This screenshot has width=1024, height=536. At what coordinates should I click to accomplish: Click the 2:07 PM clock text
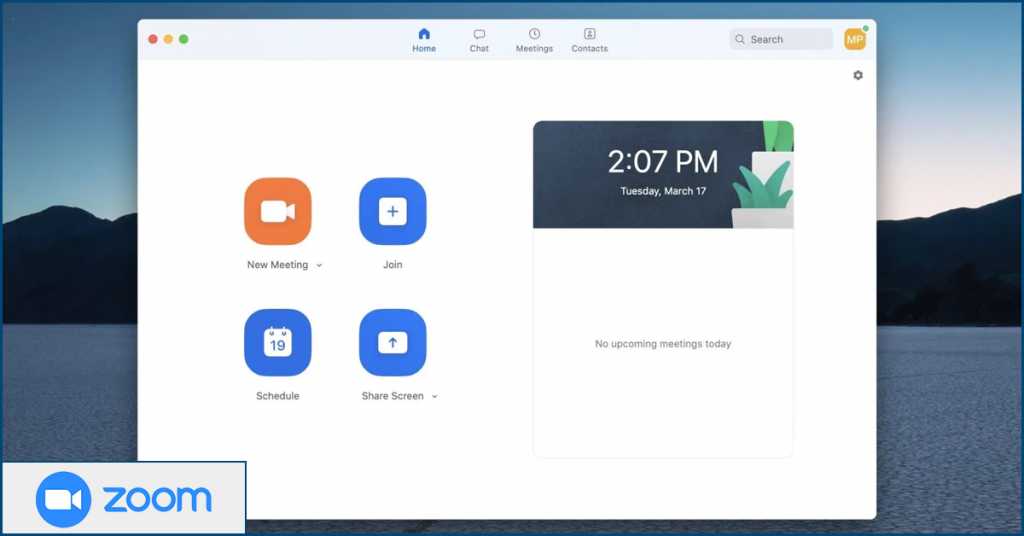click(x=663, y=162)
